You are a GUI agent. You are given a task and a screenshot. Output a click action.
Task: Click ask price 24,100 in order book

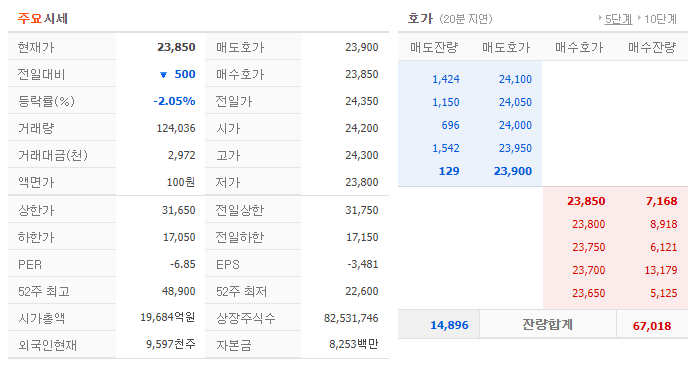[x=515, y=79]
